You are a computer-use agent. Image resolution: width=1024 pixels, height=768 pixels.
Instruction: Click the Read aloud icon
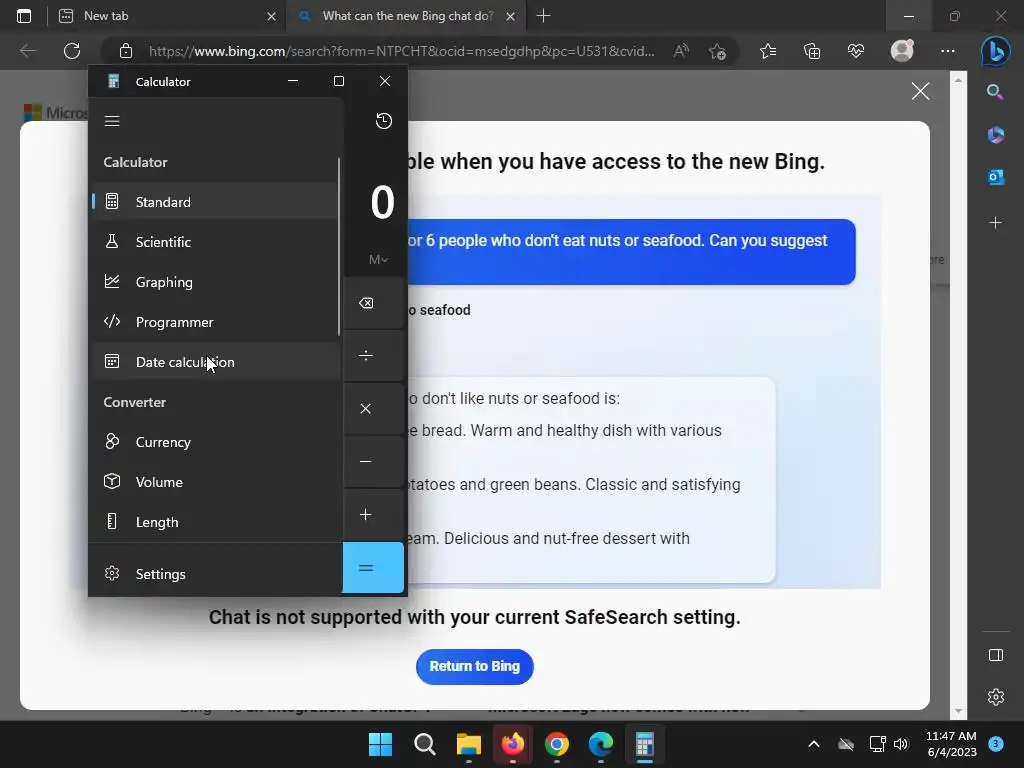681,51
